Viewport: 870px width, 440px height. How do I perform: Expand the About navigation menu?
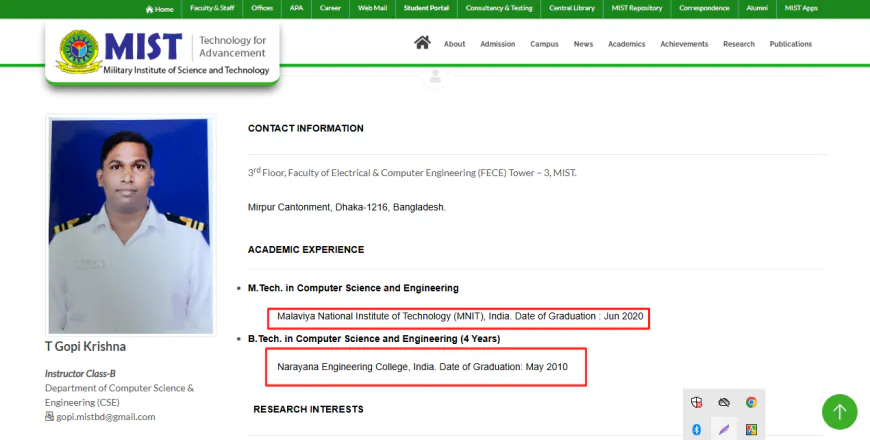pyautogui.click(x=454, y=44)
